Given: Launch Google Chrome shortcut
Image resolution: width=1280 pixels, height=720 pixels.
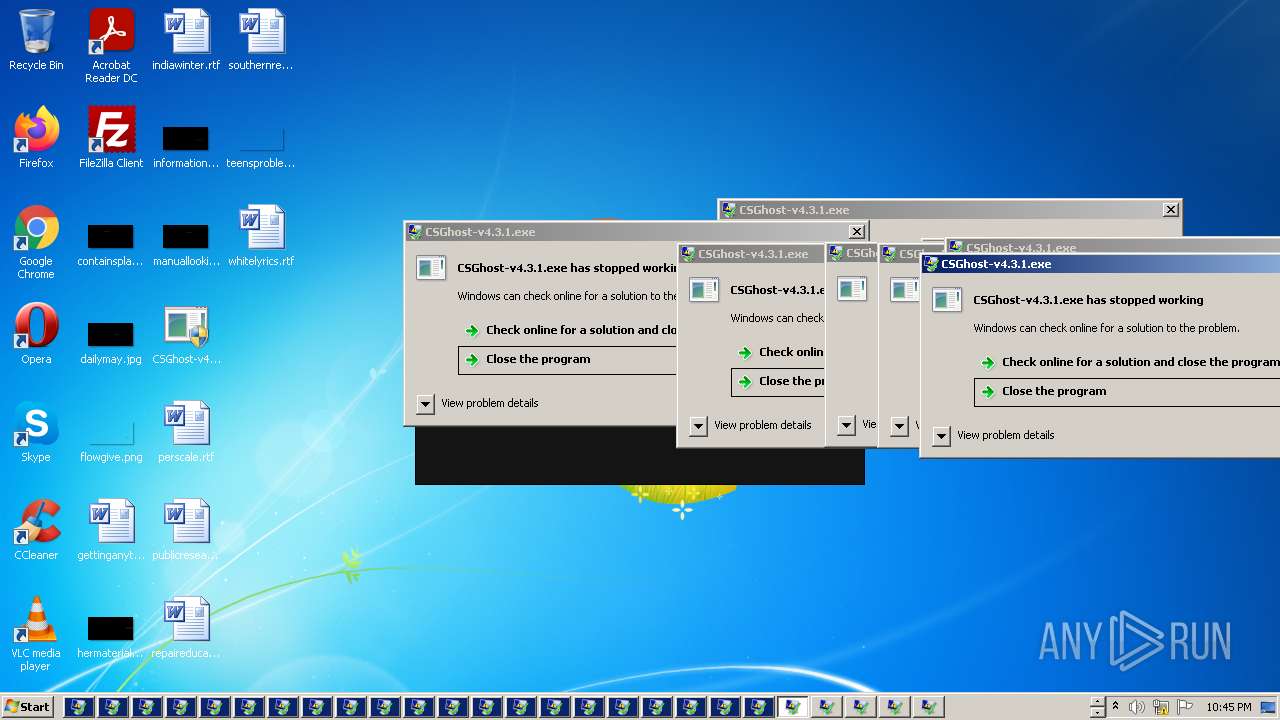Looking at the screenshot, I should [x=36, y=242].
